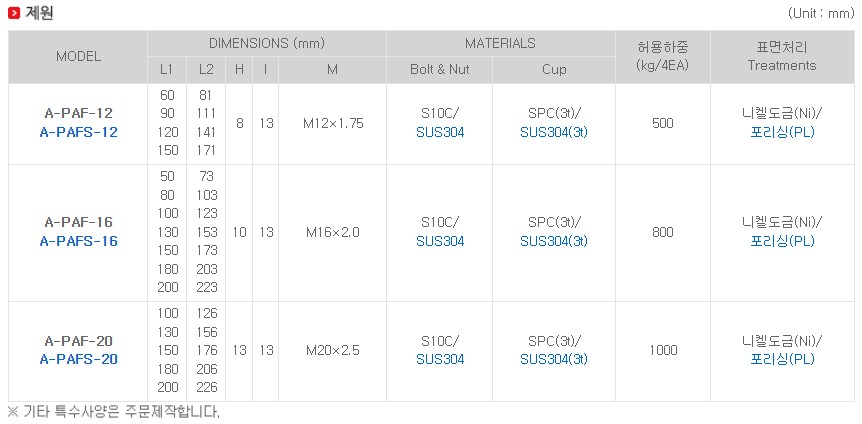
Task: Click 포리싱(PL) in the A-PAFS-20 row
Action: 782,360
